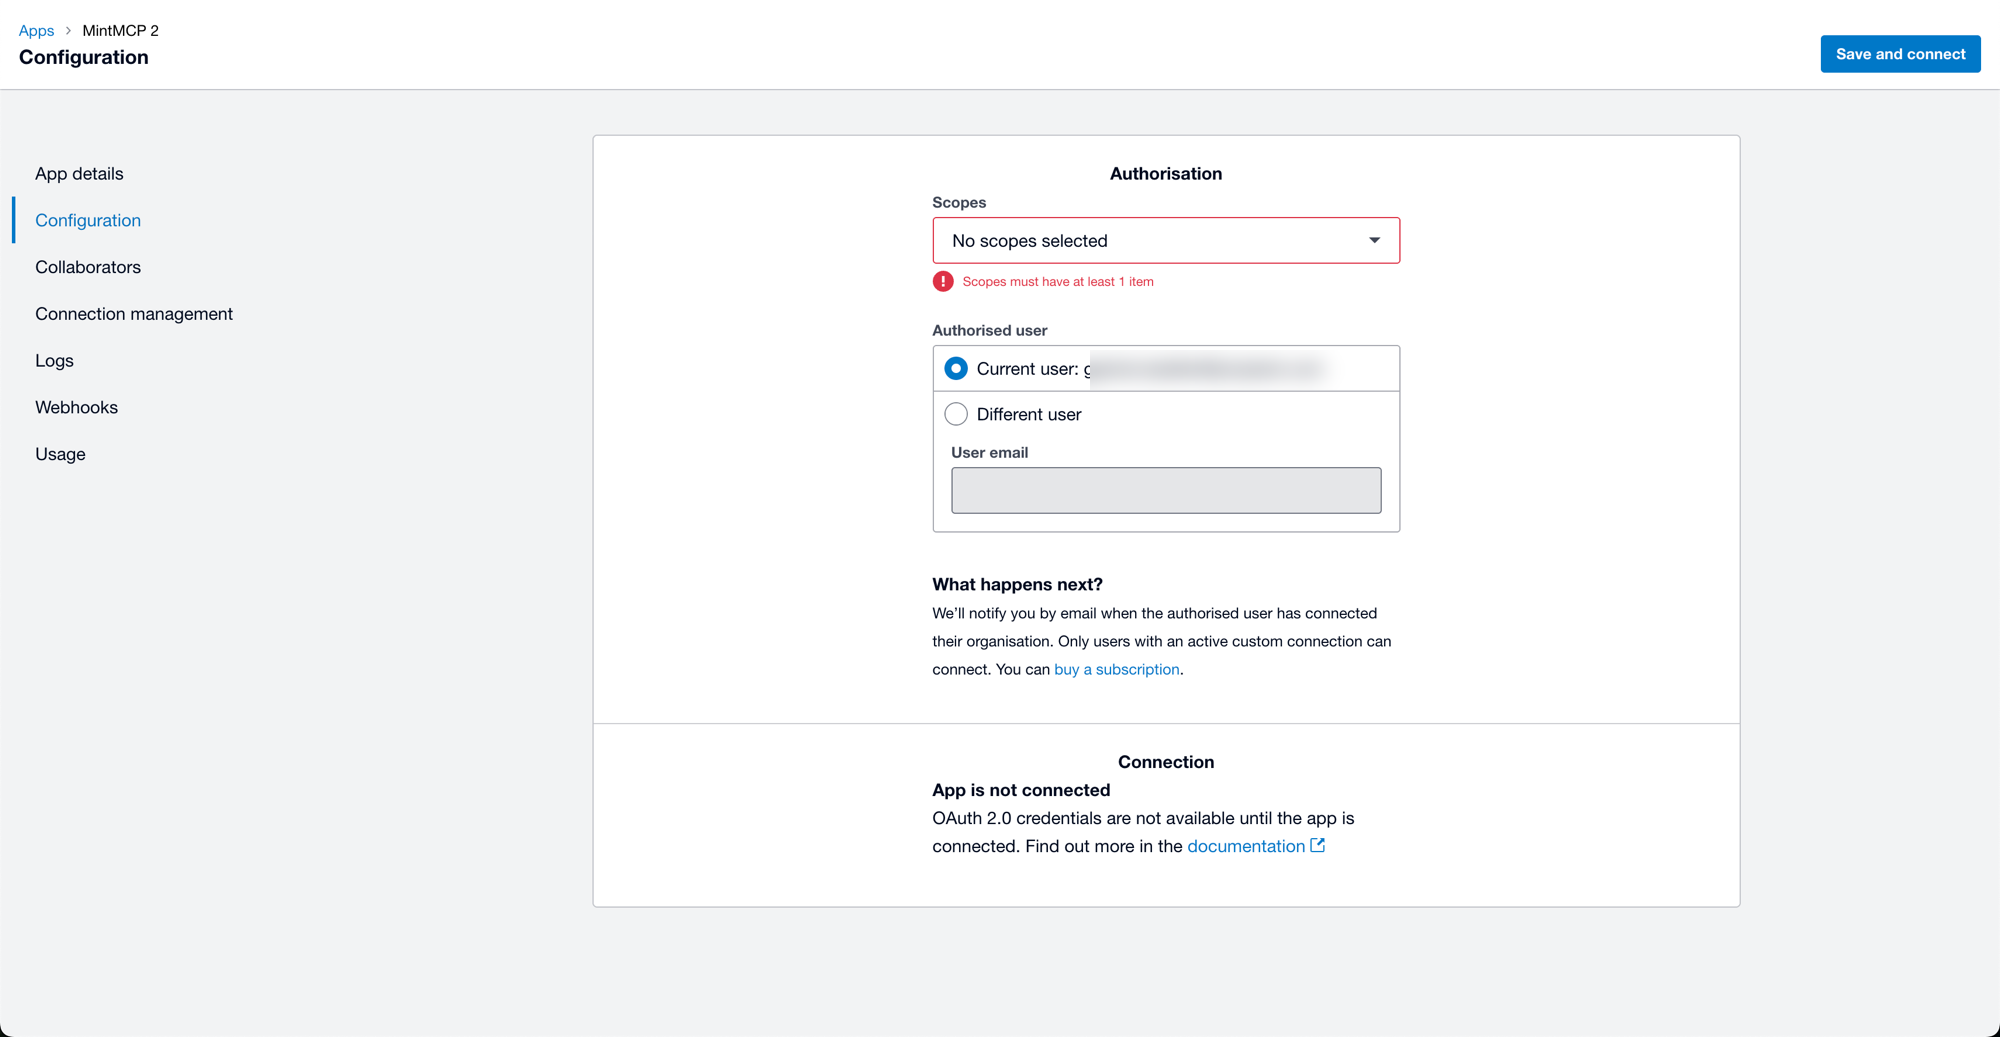Go to Connection management

[x=134, y=314]
